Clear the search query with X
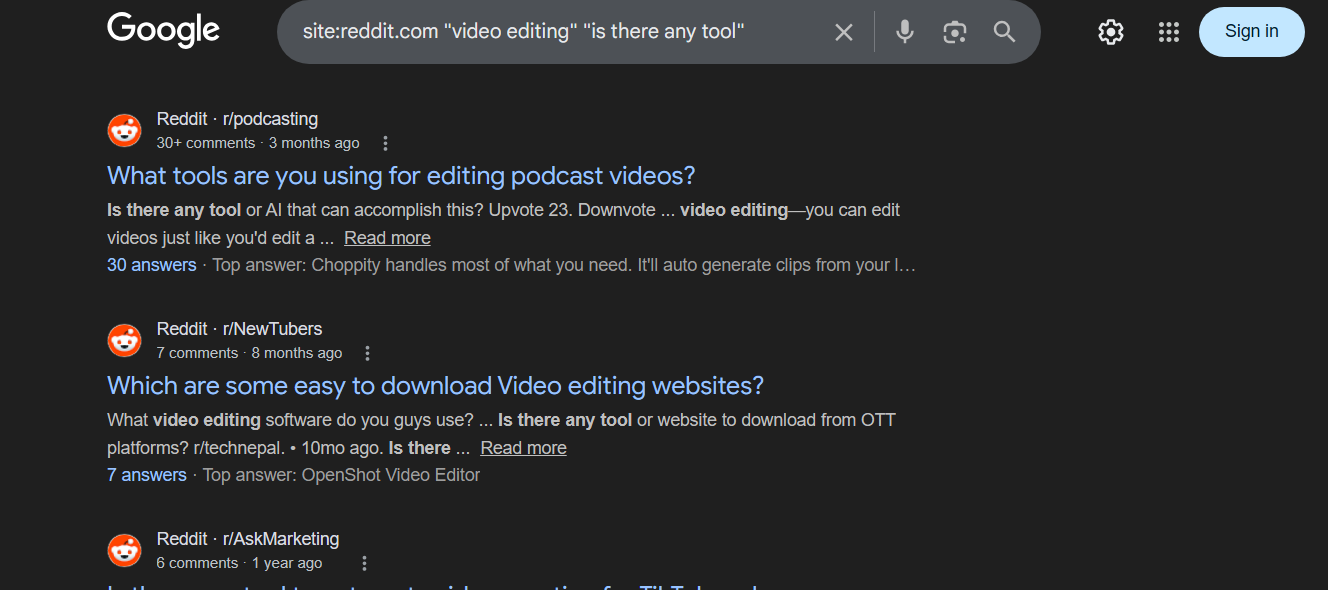1328x590 pixels. pos(844,32)
